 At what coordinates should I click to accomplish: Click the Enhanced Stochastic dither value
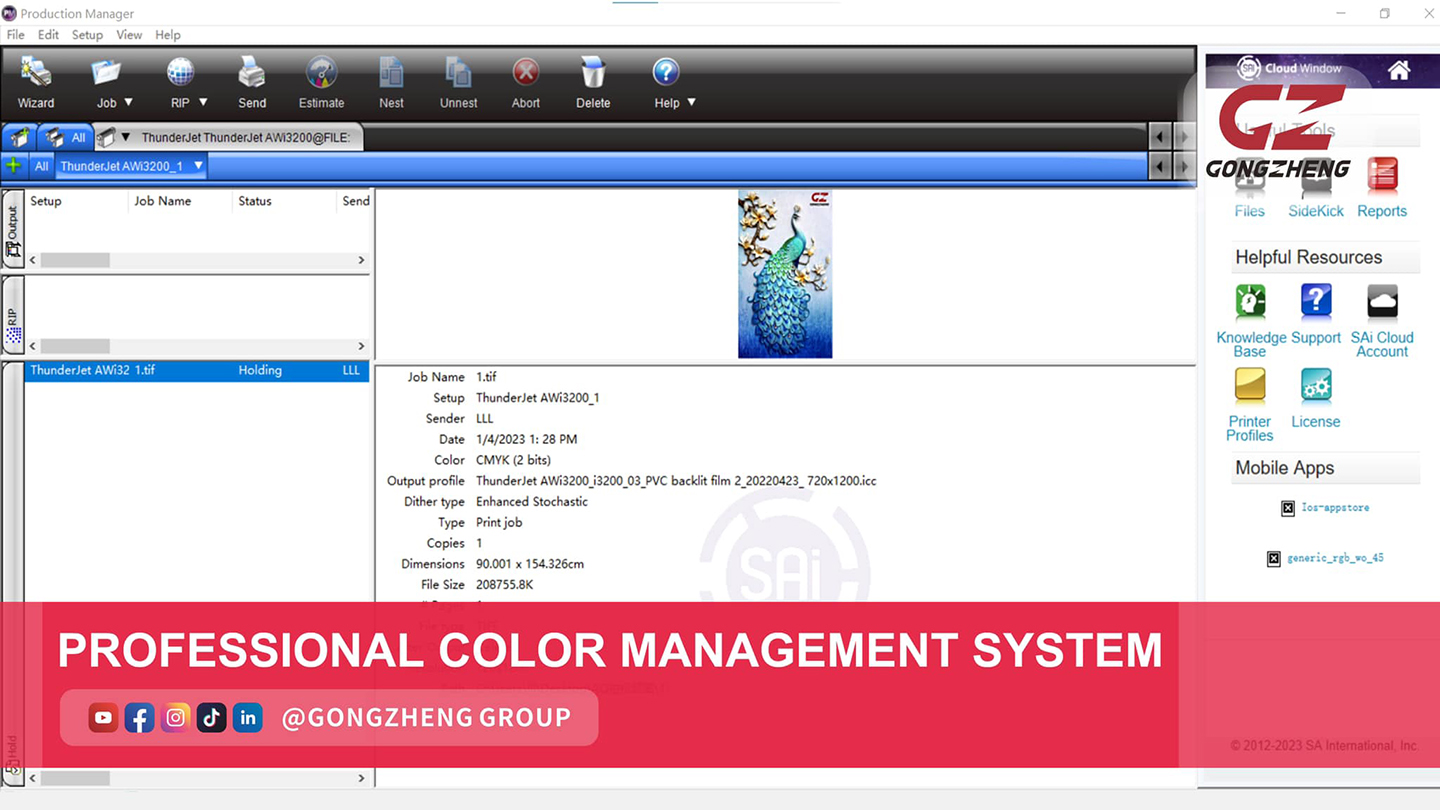[x=532, y=502]
